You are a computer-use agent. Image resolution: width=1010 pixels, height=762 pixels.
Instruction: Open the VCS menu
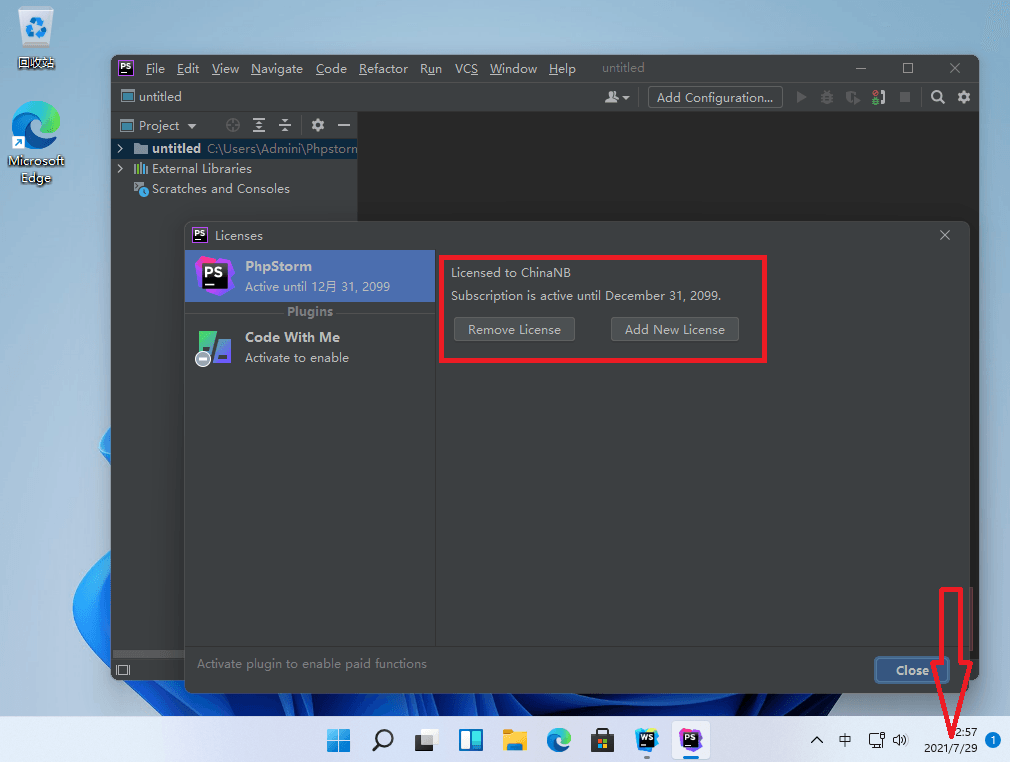[x=466, y=68]
